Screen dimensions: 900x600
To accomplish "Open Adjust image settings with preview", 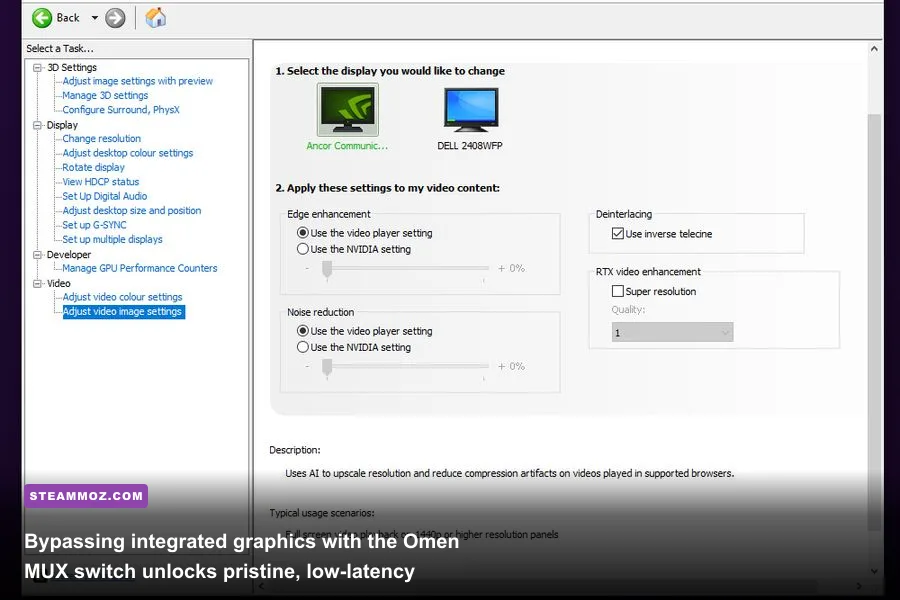I will (x=137, y=82).
